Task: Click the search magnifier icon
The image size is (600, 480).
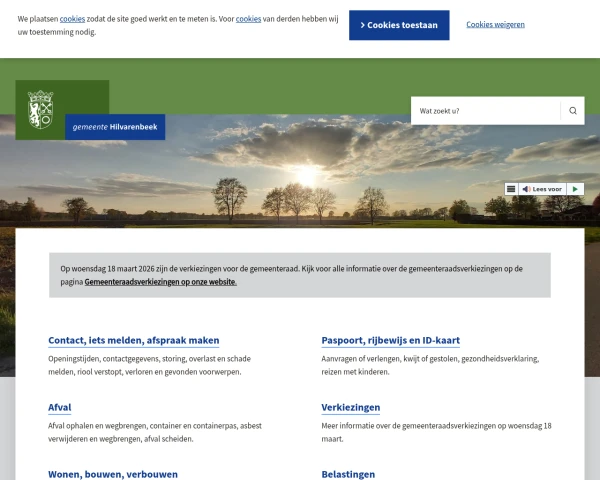Action: [572, 111]
